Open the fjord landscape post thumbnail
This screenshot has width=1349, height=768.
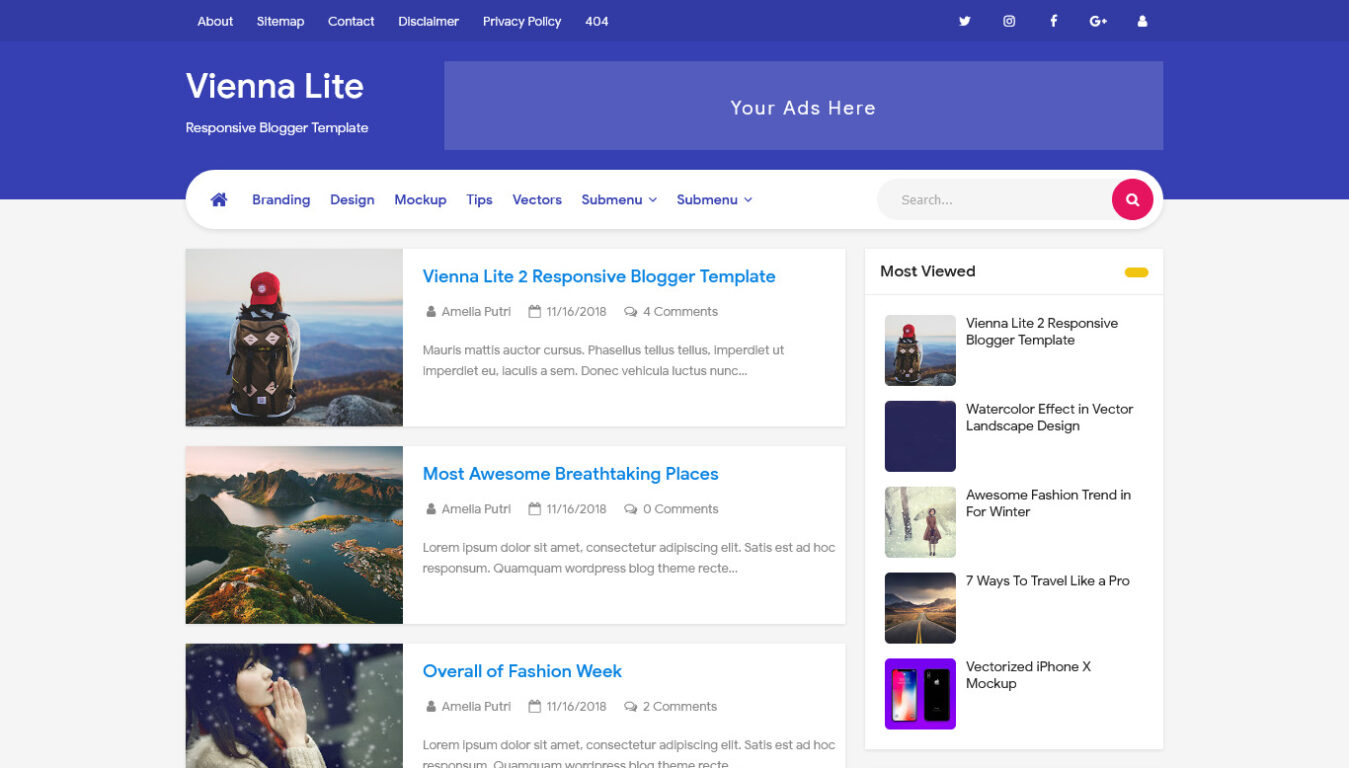point(294,535)
